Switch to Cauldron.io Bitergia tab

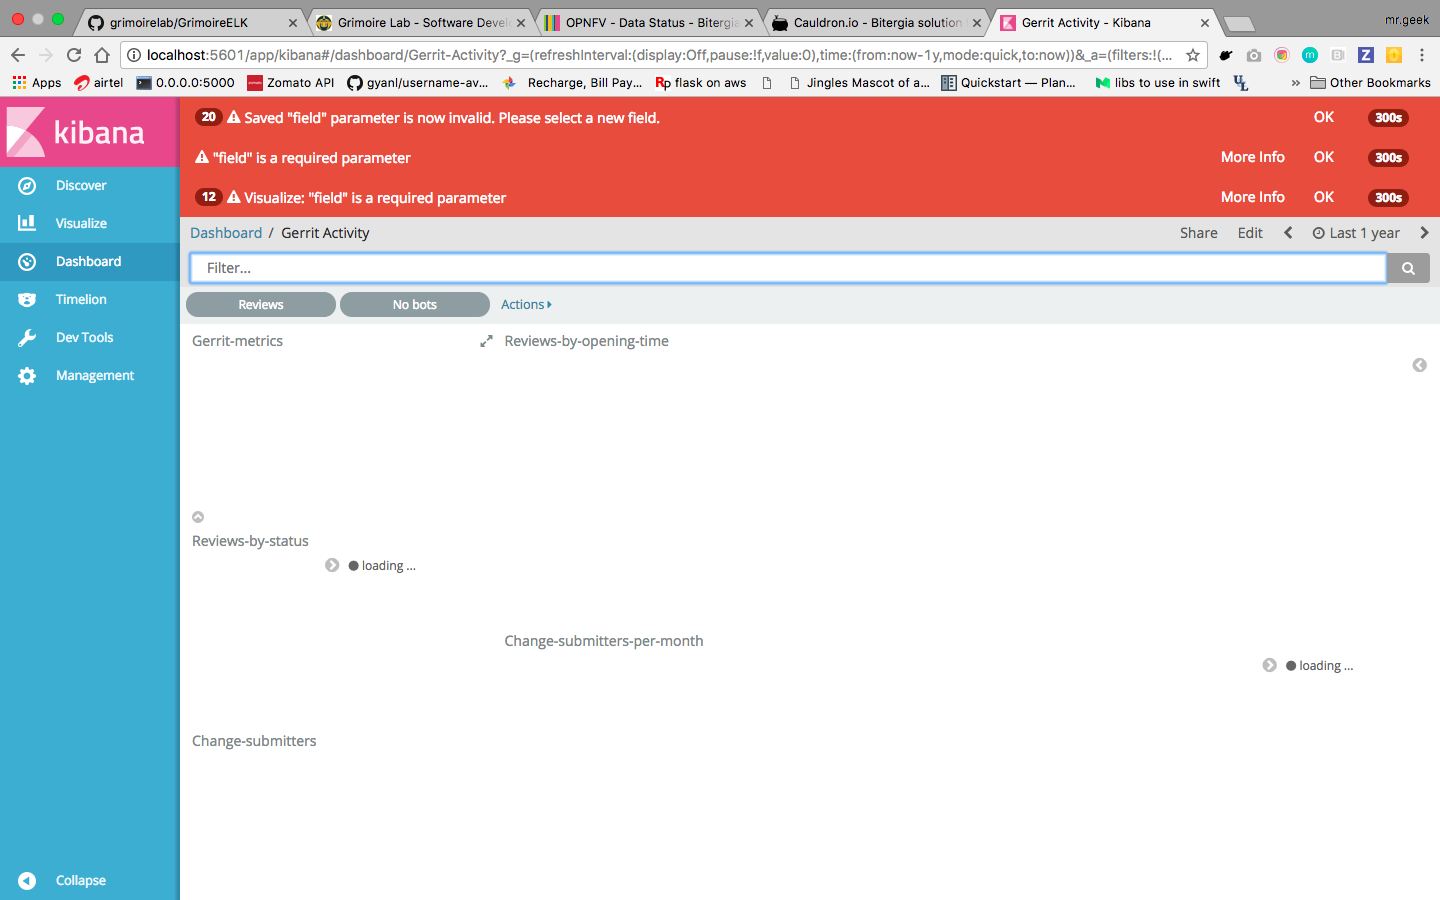pos(876,22)
